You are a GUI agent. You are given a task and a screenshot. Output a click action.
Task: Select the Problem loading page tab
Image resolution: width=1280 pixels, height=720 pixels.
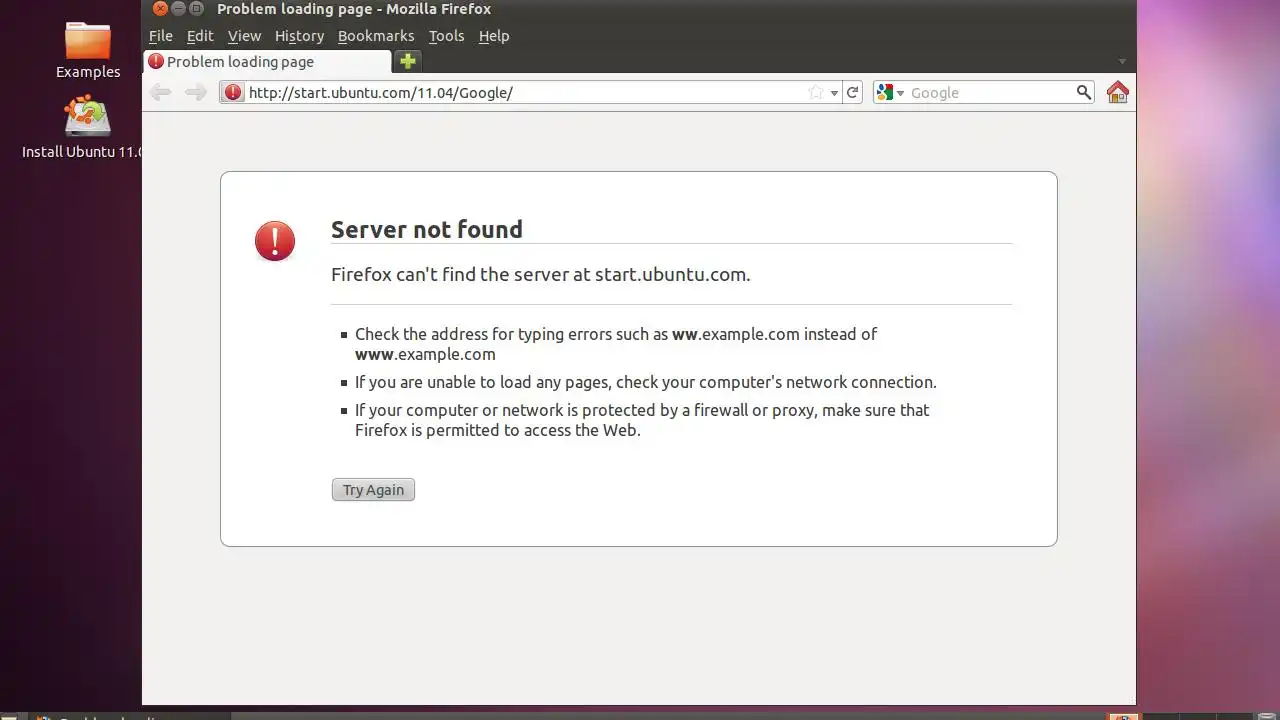(x=267, y=61)
